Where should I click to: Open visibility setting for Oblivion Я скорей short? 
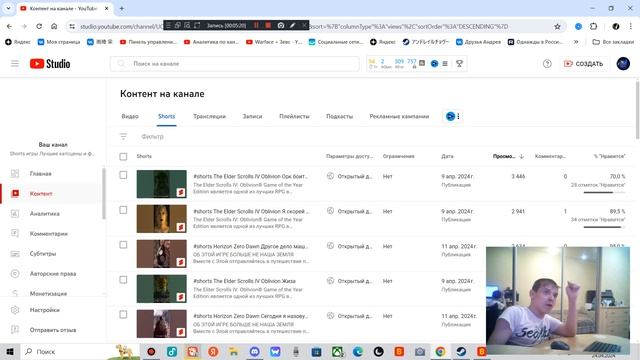pyautogui.click(x=350, y=211)
